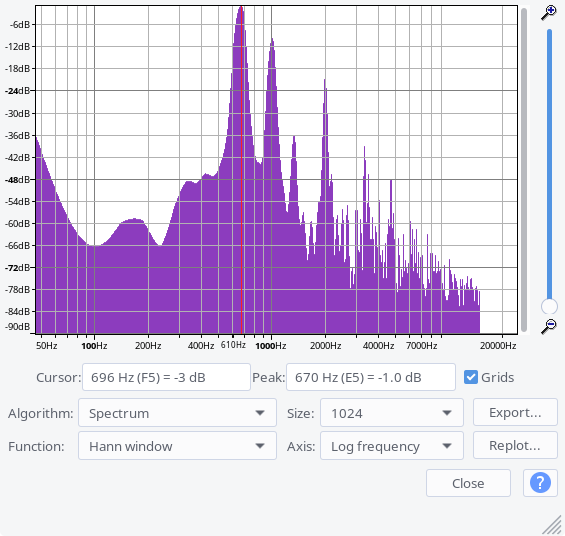Click the Export... button
565x536 pixels.
coord(515,412)
